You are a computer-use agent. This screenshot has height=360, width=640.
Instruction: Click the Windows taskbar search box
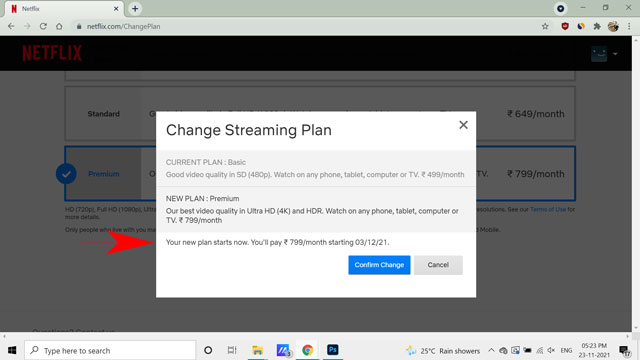click(110, 350)
